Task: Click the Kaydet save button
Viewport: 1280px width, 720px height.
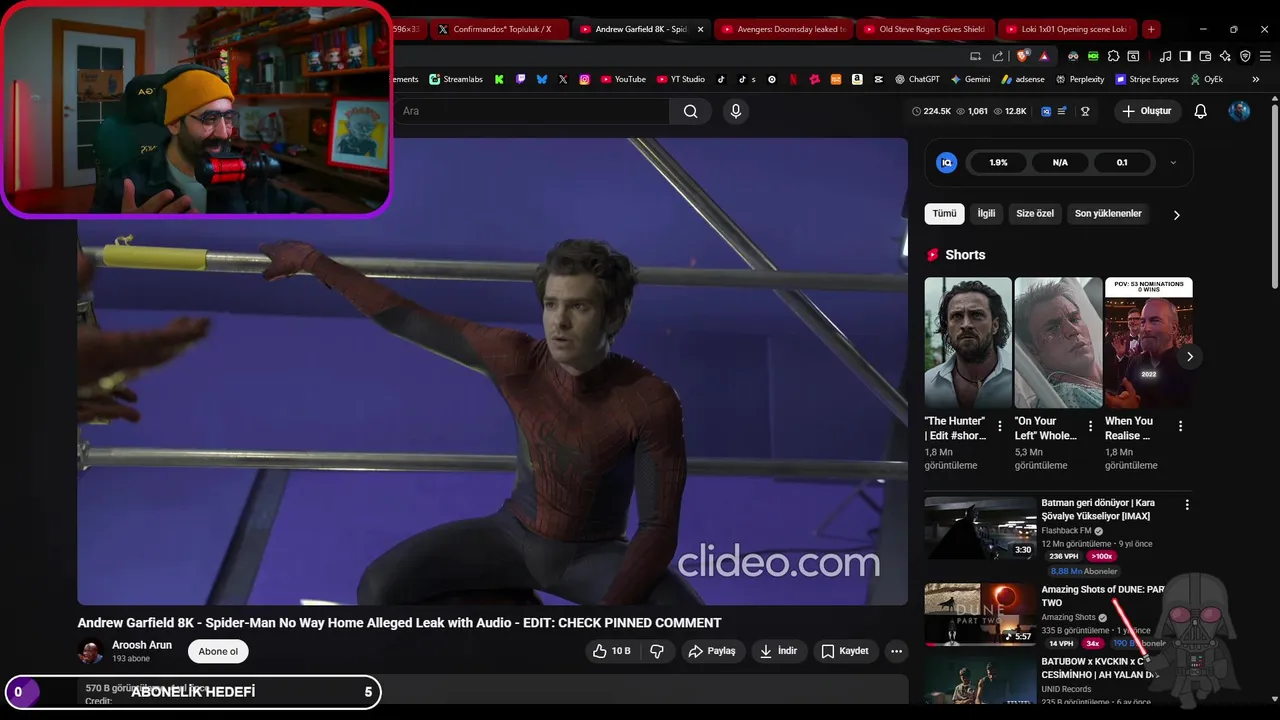Action: click(x=846, y=651)
